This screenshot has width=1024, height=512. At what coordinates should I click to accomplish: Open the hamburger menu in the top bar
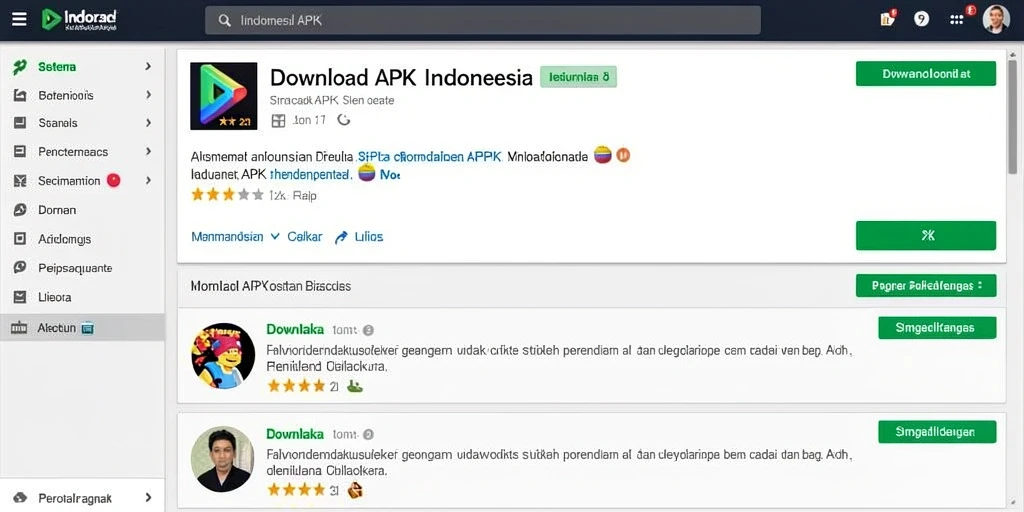point(20,20)
